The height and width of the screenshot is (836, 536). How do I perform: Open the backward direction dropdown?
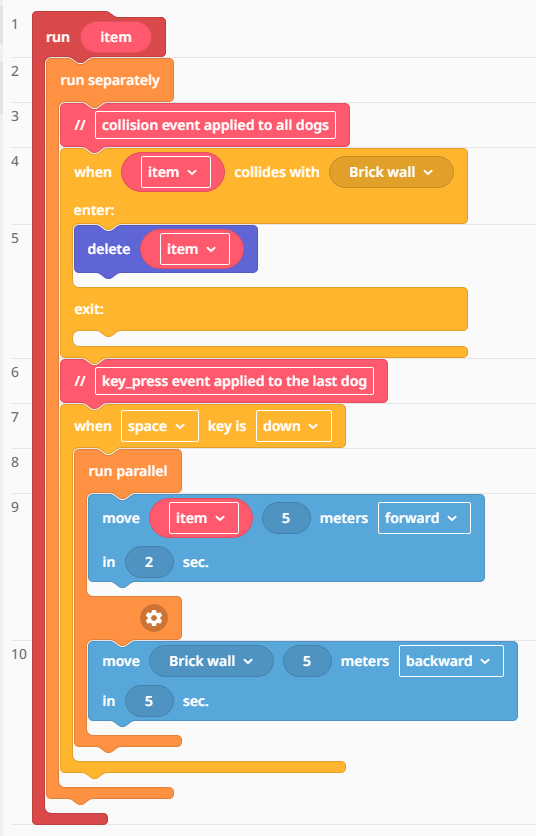pos(451,661)
